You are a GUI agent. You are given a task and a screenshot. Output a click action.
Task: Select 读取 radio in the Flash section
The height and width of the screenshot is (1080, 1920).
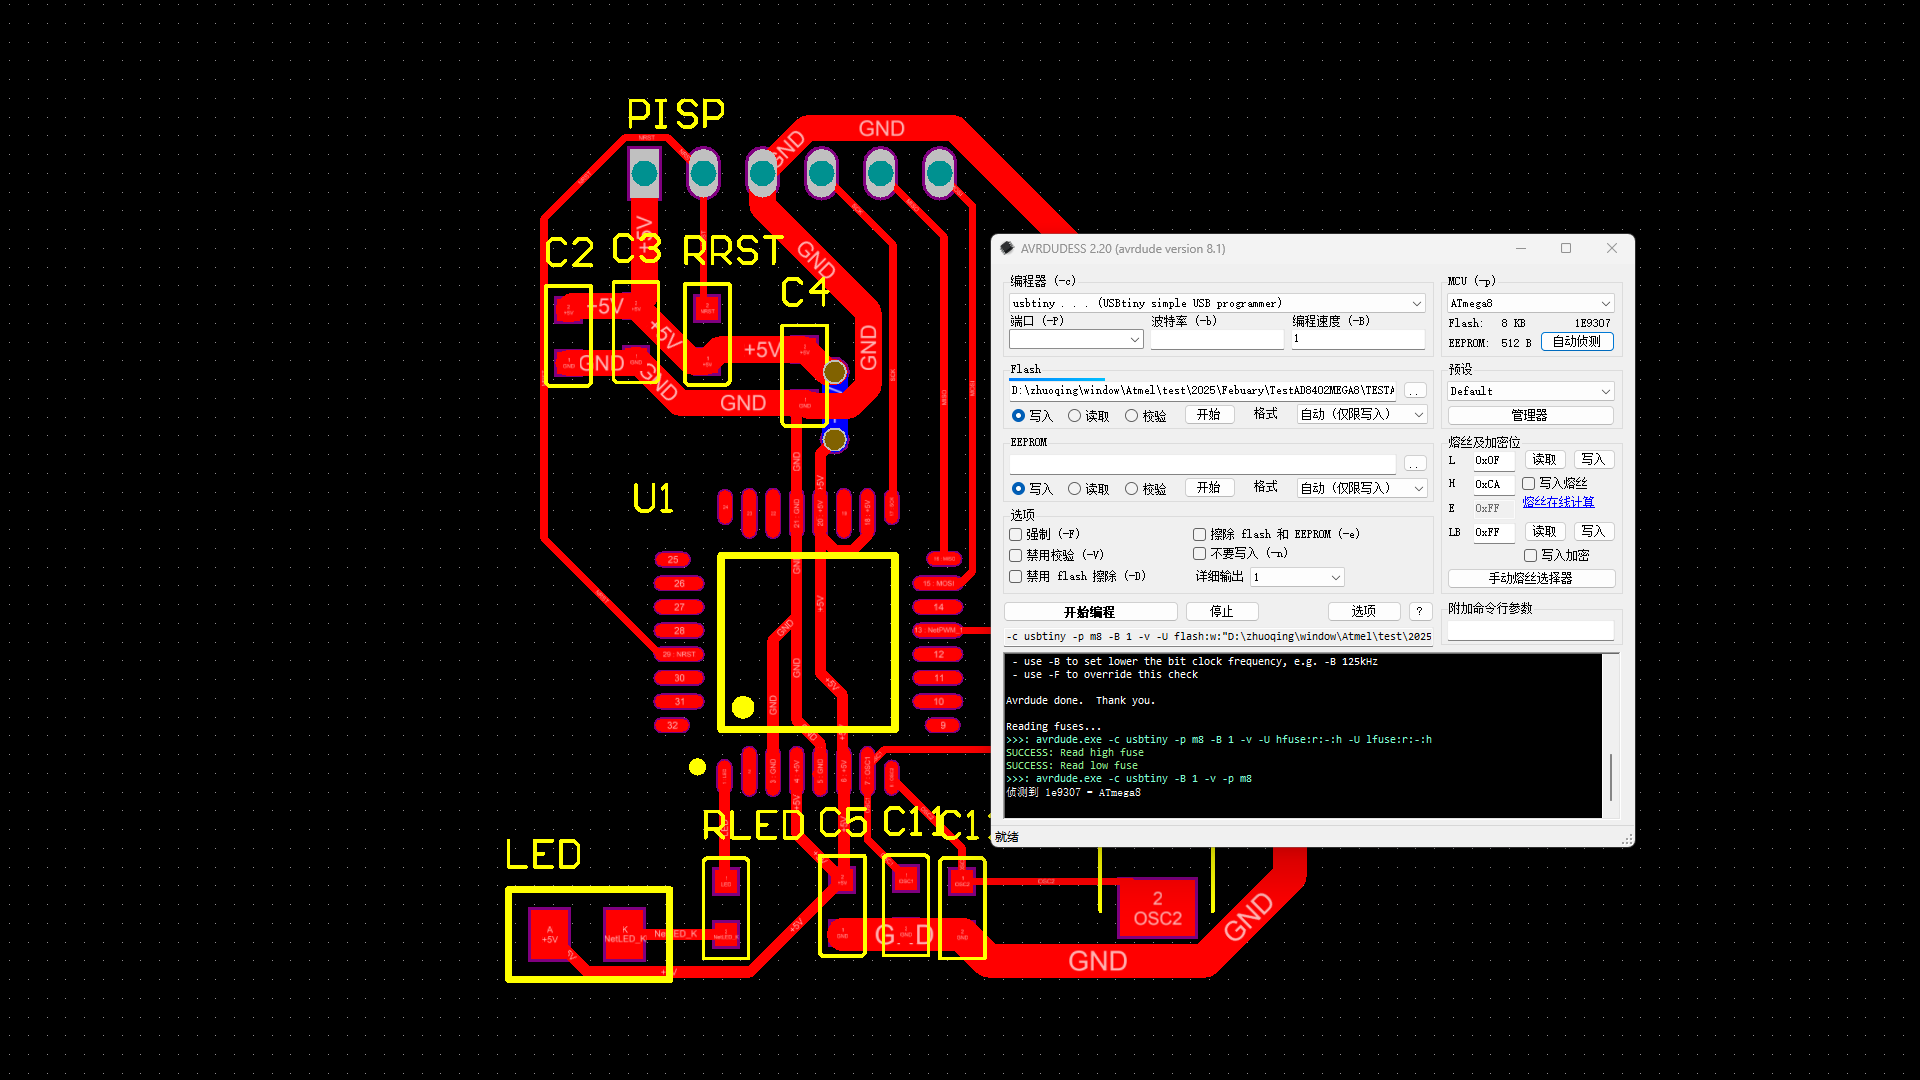(x=1074, y=414)
